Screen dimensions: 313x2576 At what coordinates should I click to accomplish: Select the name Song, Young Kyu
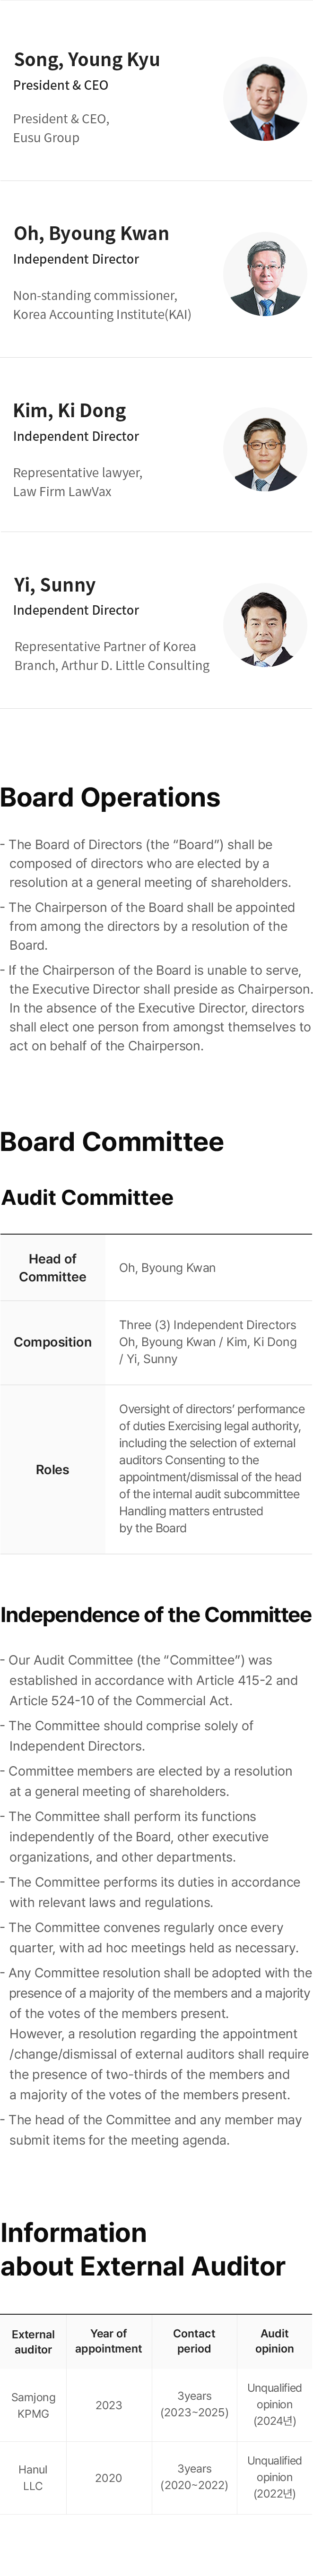click(87, 60)
